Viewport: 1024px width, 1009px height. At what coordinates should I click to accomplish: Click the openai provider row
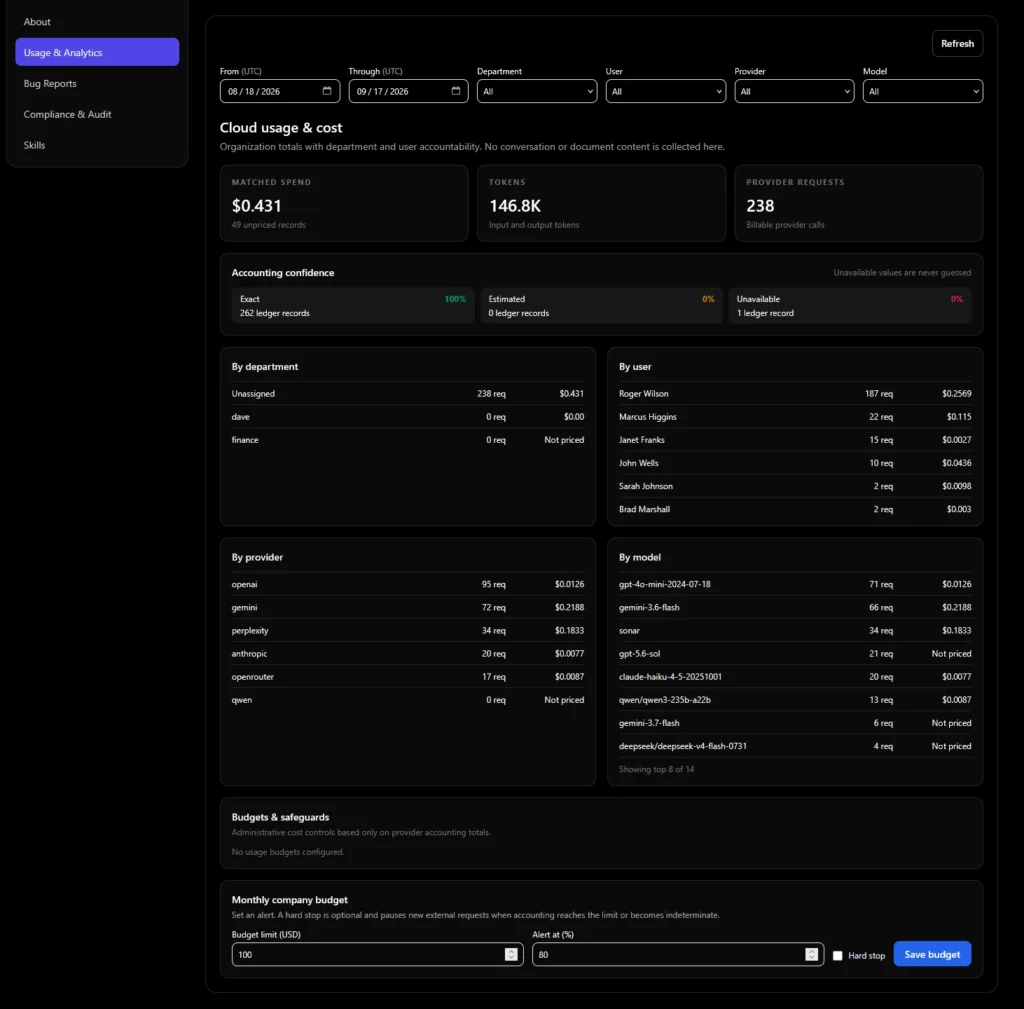tap(408, 584)
